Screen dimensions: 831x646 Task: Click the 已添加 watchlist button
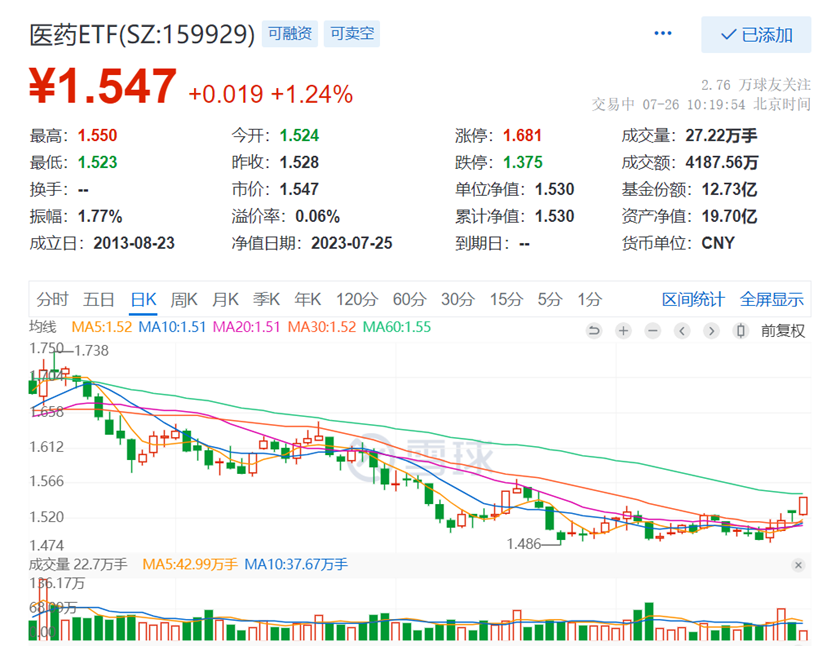[x=756, y=34]
